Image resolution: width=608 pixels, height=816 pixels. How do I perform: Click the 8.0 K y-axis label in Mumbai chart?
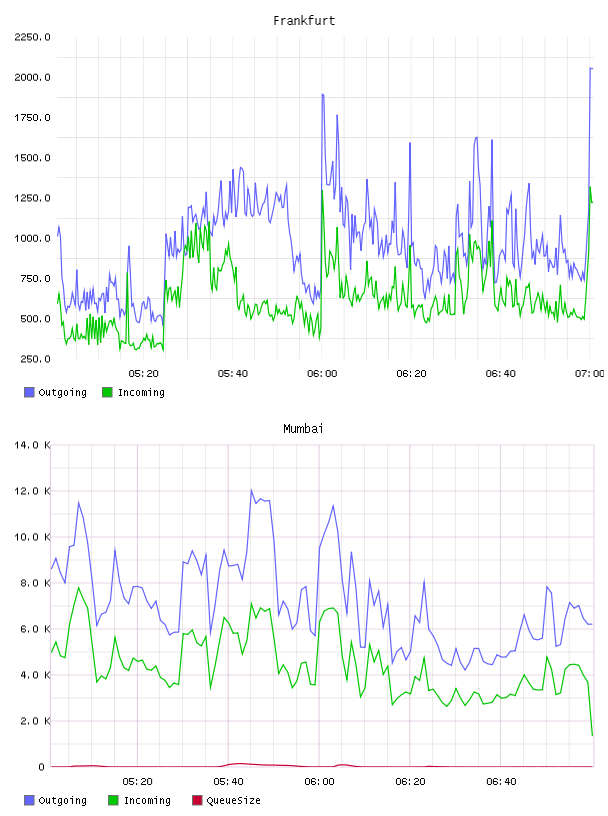coord(35,583)
